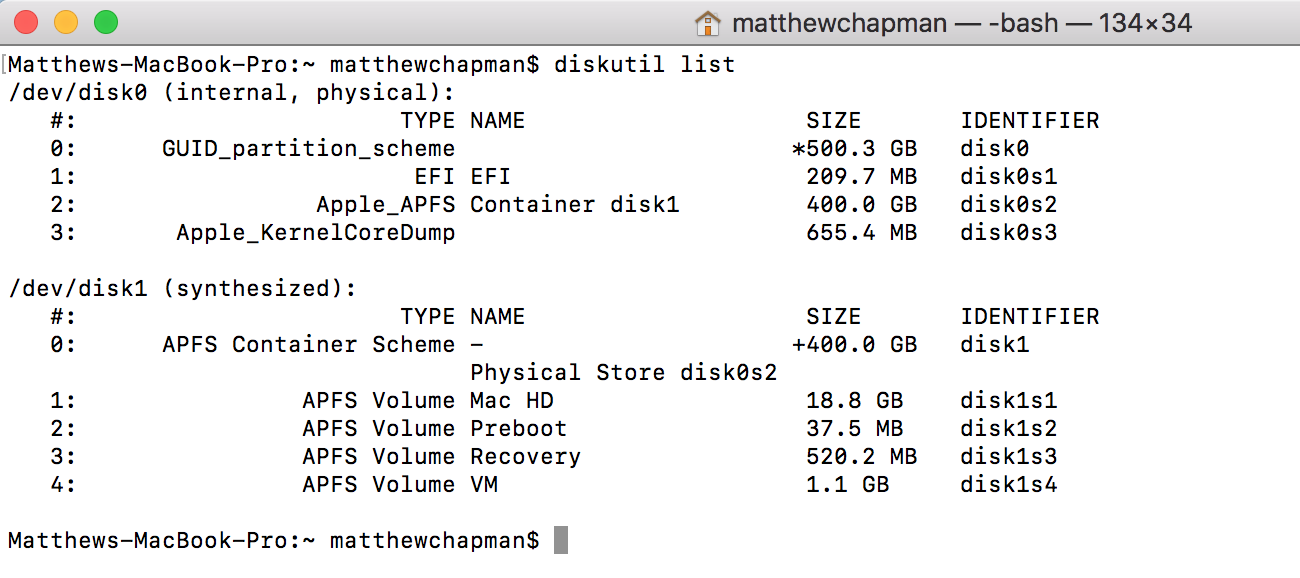Click the '209.7 MB' EFI size
1300x578 pixels.
(862, 177)
